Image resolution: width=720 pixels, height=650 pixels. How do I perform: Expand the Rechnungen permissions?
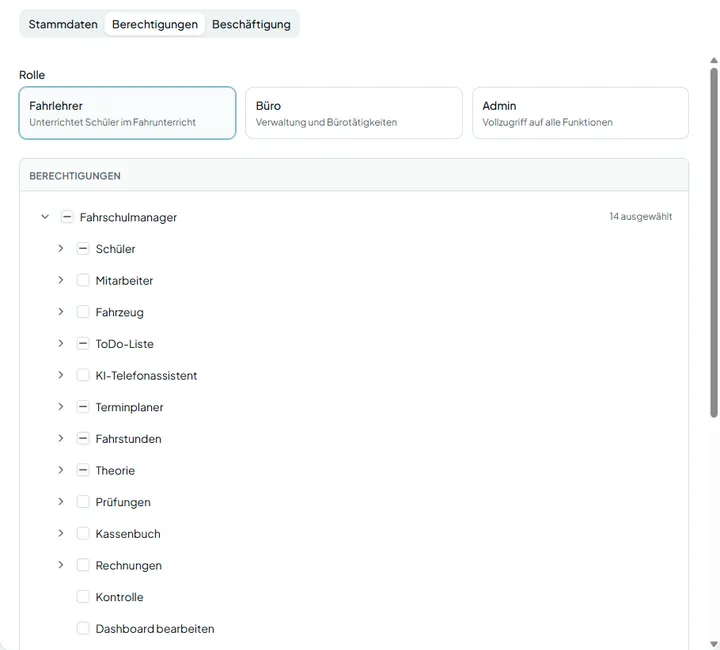[61, 565]
